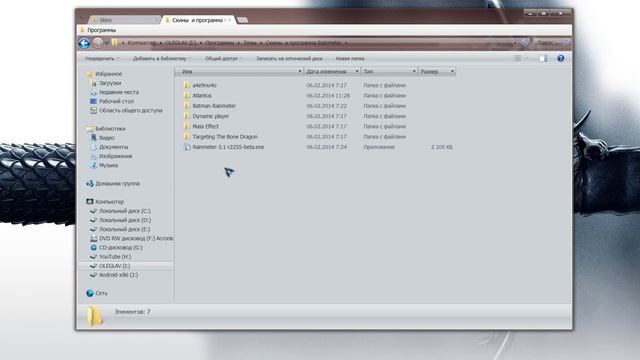Screen dimensions: 640x360
Task: Open the Недавние места sidebar icon
Action: click(x=93, y=92)
